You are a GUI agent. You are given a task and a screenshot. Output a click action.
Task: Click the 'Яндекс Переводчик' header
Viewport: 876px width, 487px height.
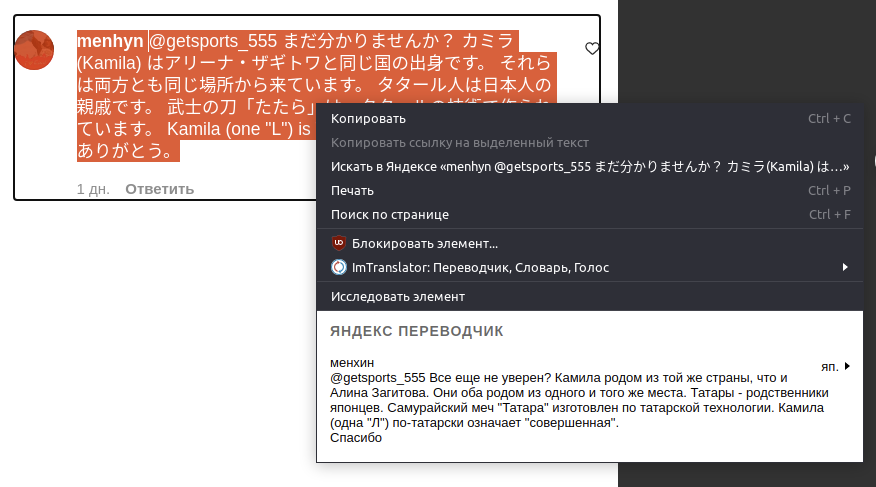pos(417,331)
